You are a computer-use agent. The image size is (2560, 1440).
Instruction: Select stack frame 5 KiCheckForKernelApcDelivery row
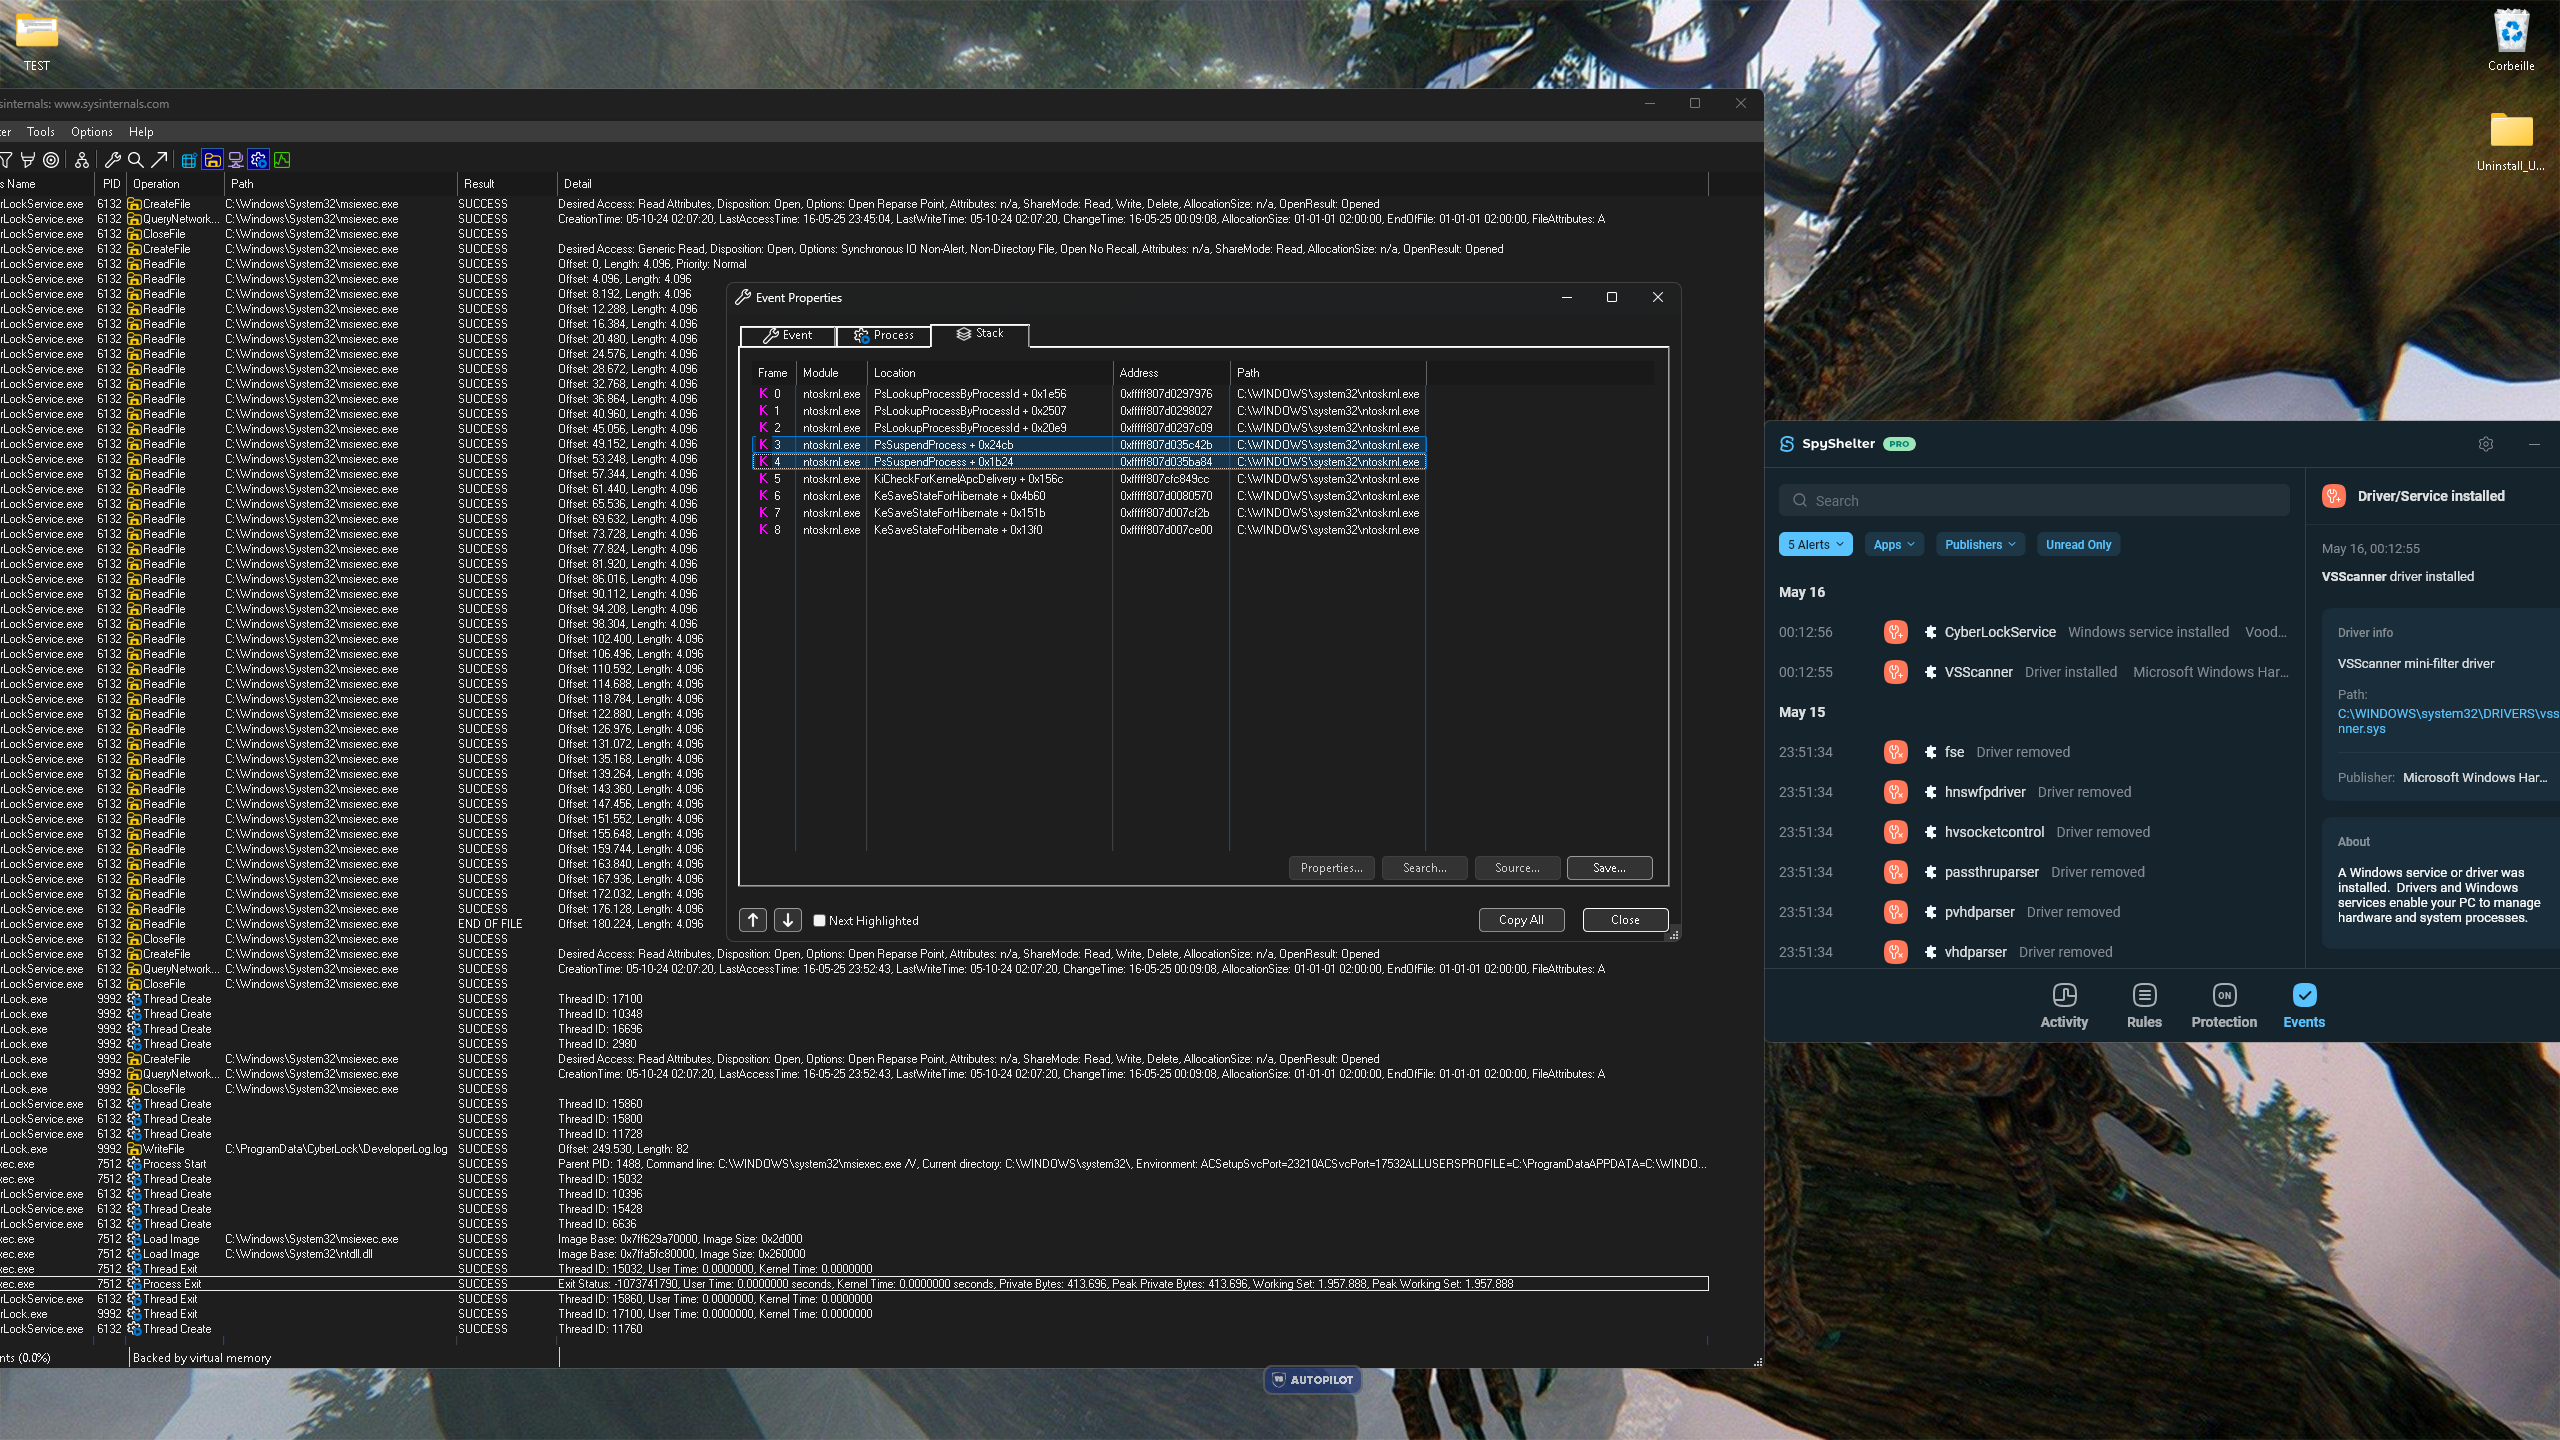(1089, 479)
